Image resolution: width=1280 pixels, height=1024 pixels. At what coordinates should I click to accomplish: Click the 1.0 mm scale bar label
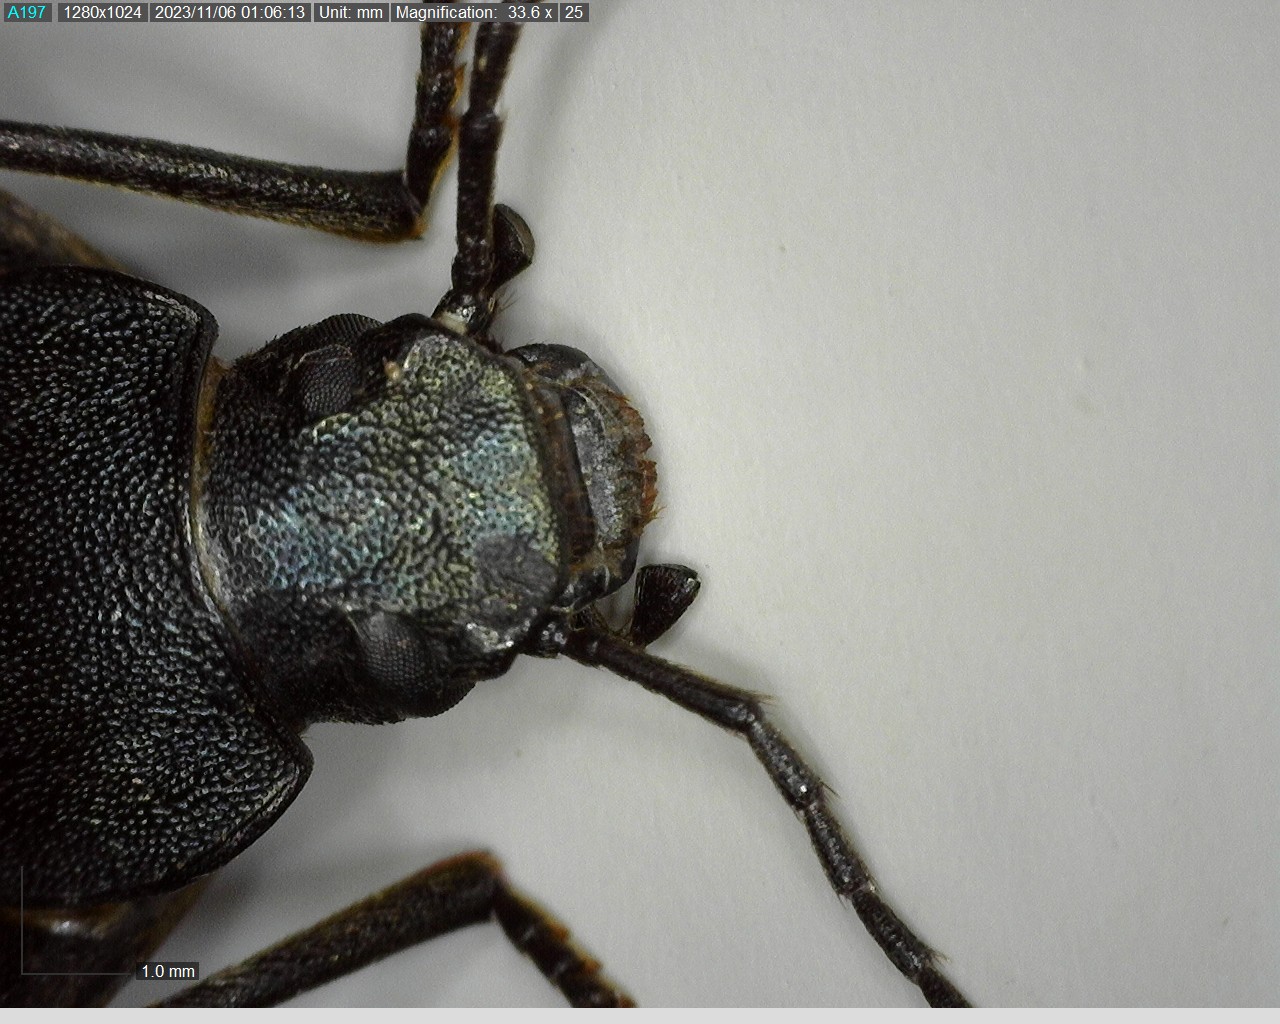[168, 971]
